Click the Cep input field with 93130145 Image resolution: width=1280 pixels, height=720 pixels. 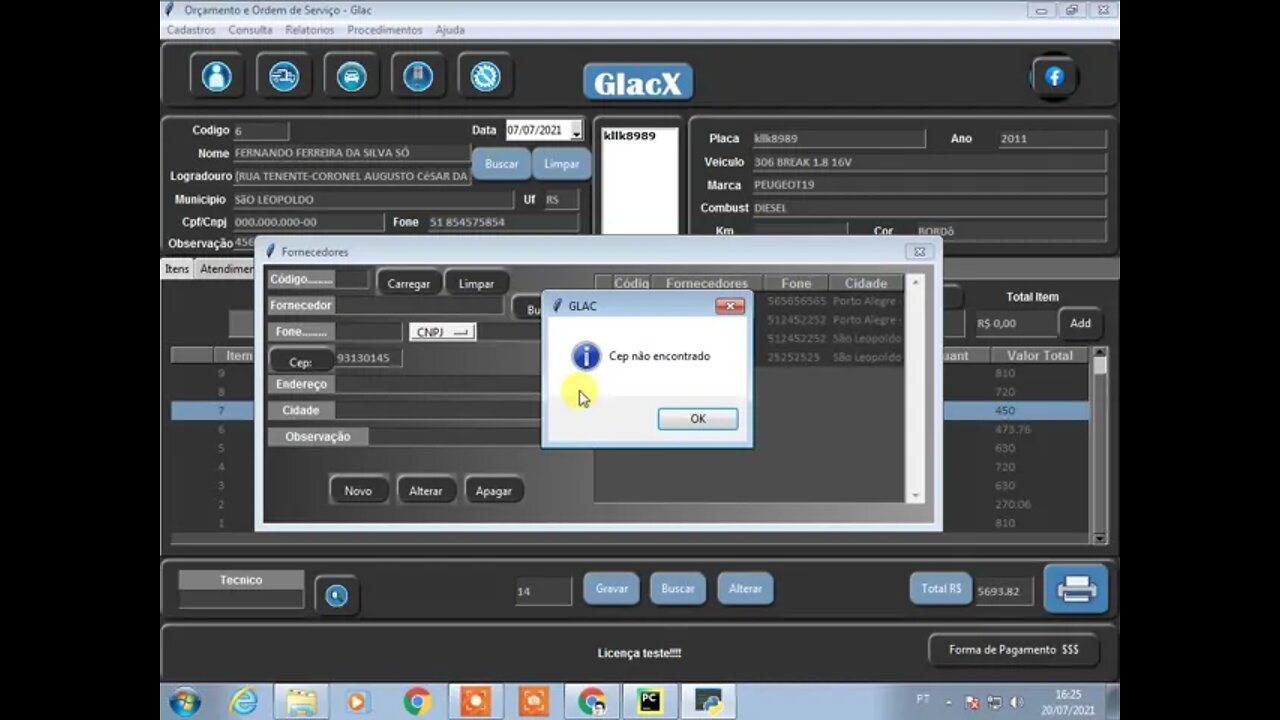[370, 358]
